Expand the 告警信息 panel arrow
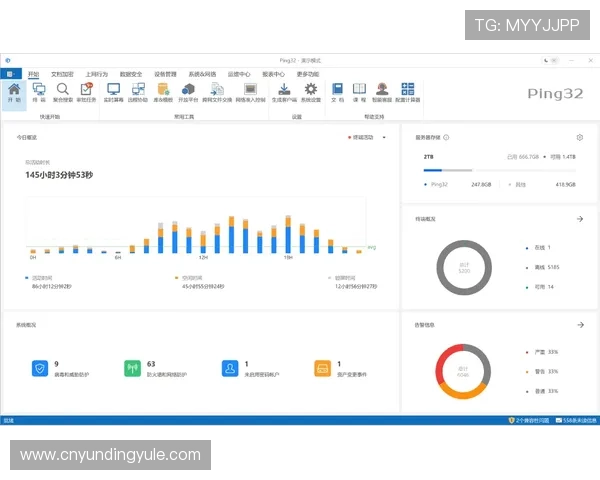Viewport: 600px width, 480px height. coord(580,325)
